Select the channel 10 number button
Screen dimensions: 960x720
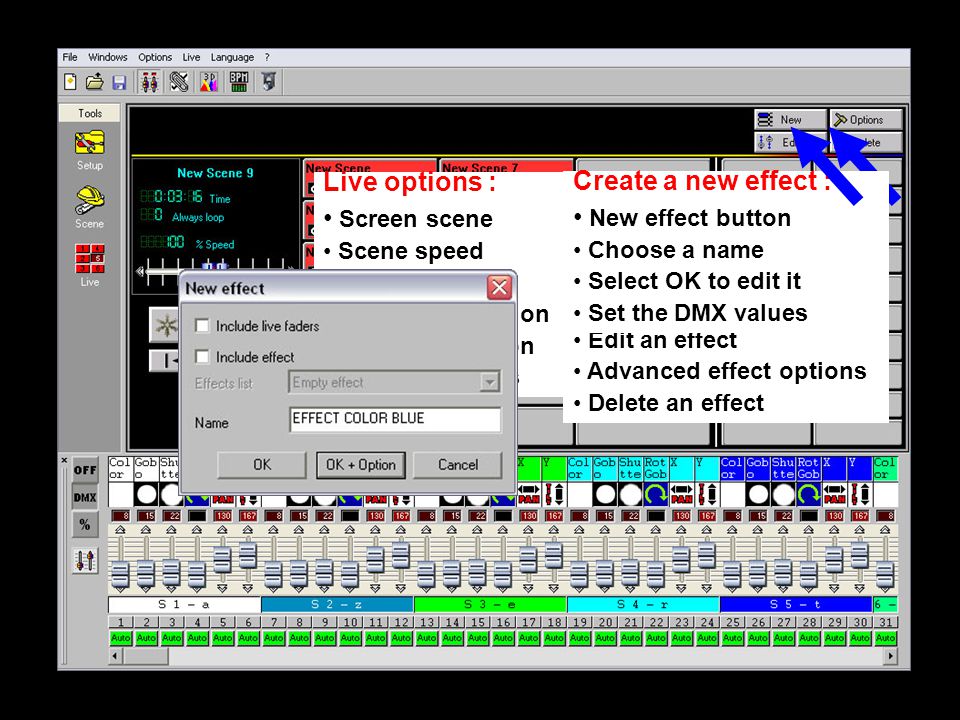point(350,622)
